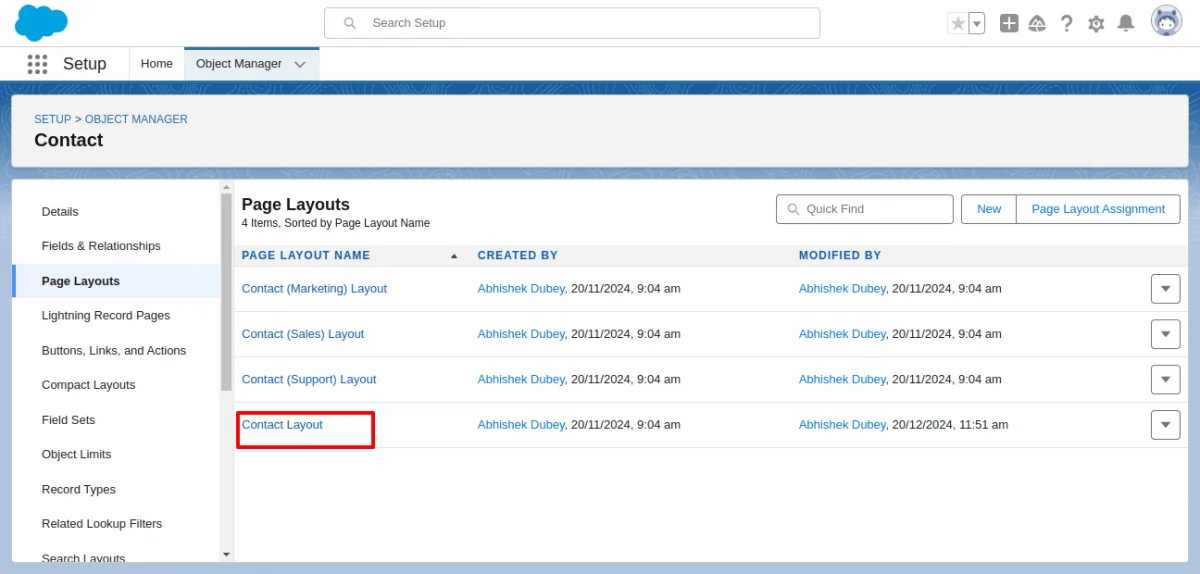Click the Quick Find search box
The height and width of the screenshot is (574, 1200).
point(865,209)
